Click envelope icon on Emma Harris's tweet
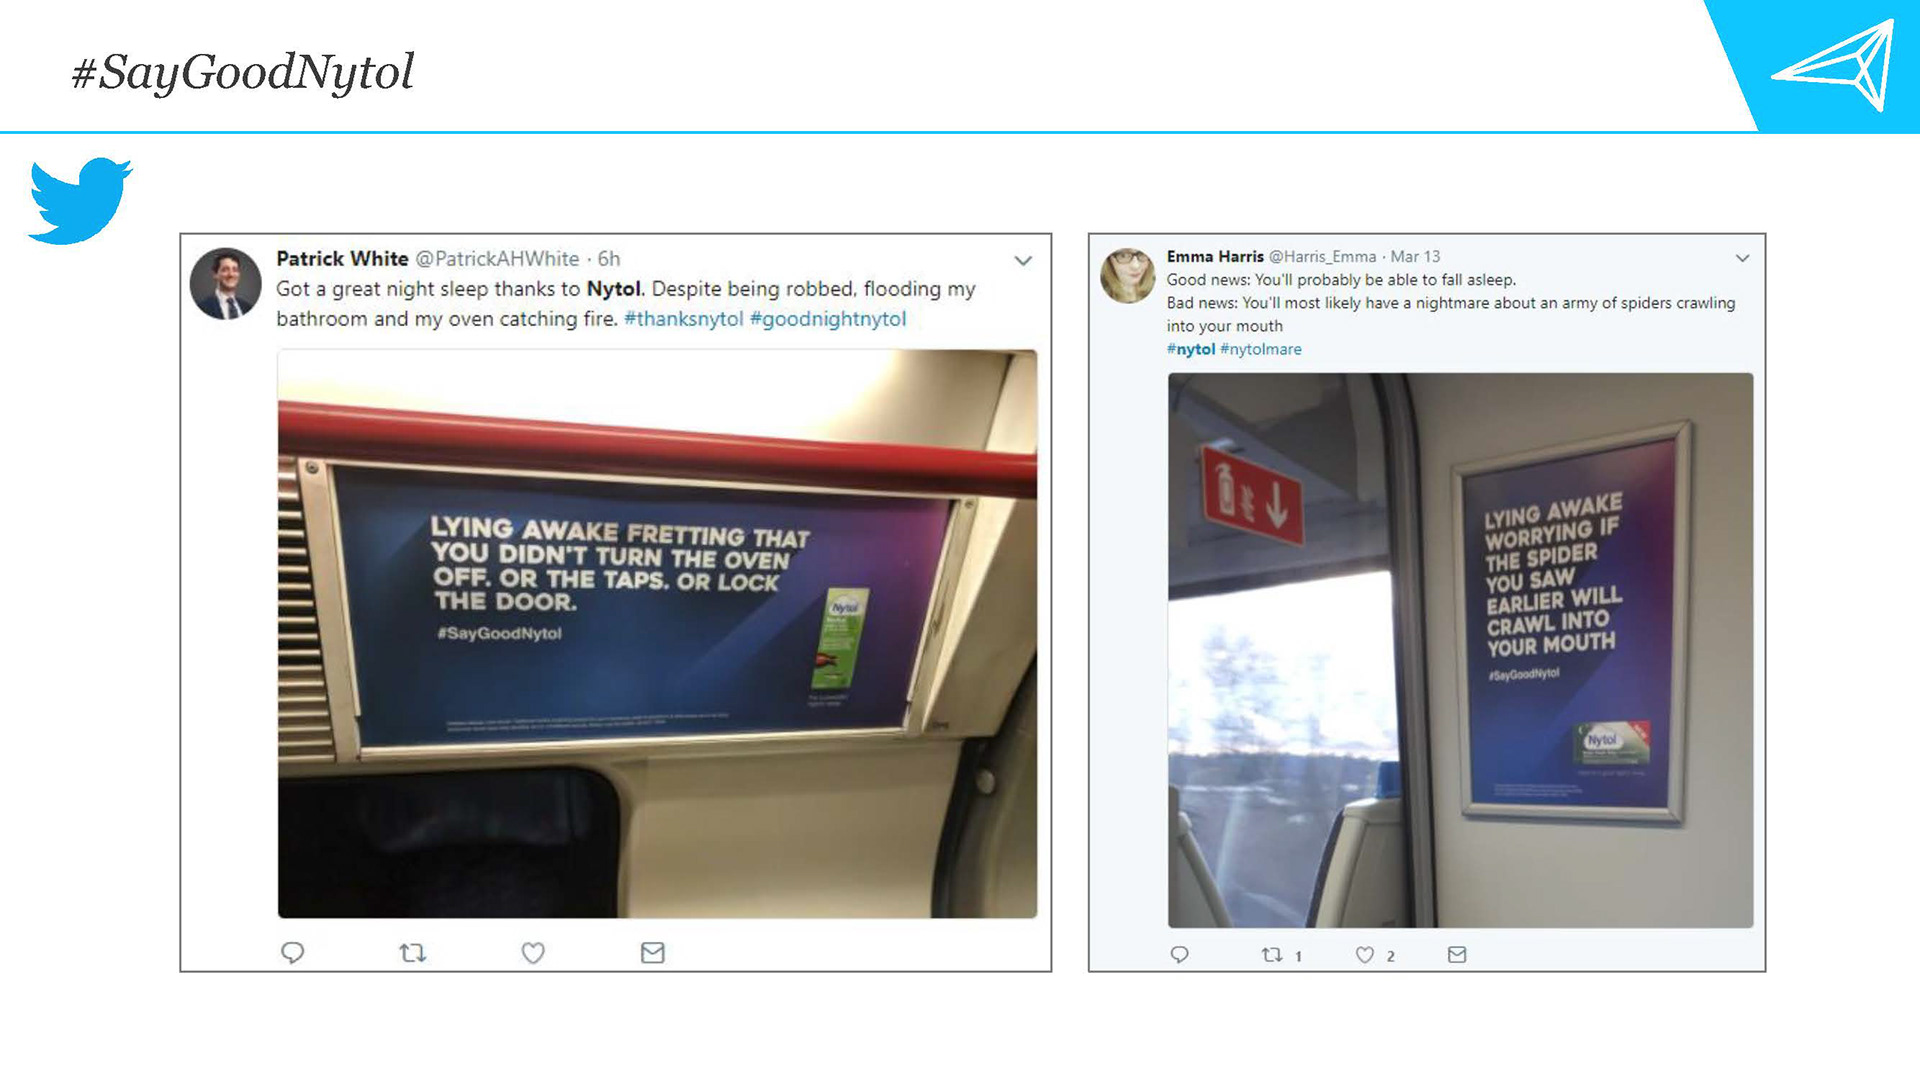The height and width of the screenshot is (1080, 1920). click(1457, 955)
